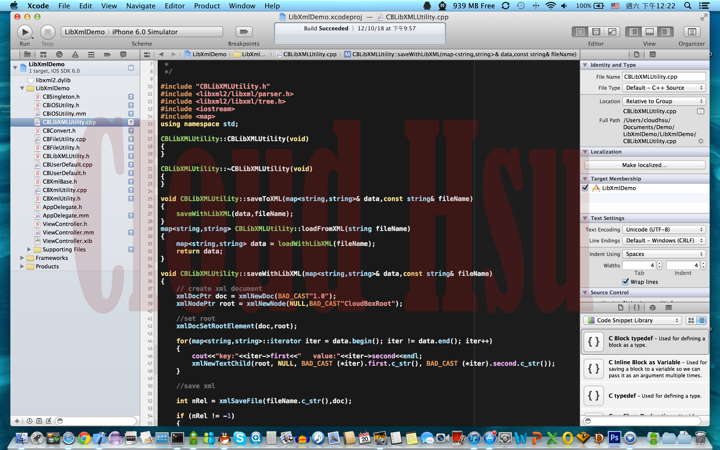Expand the Products group

22,266
